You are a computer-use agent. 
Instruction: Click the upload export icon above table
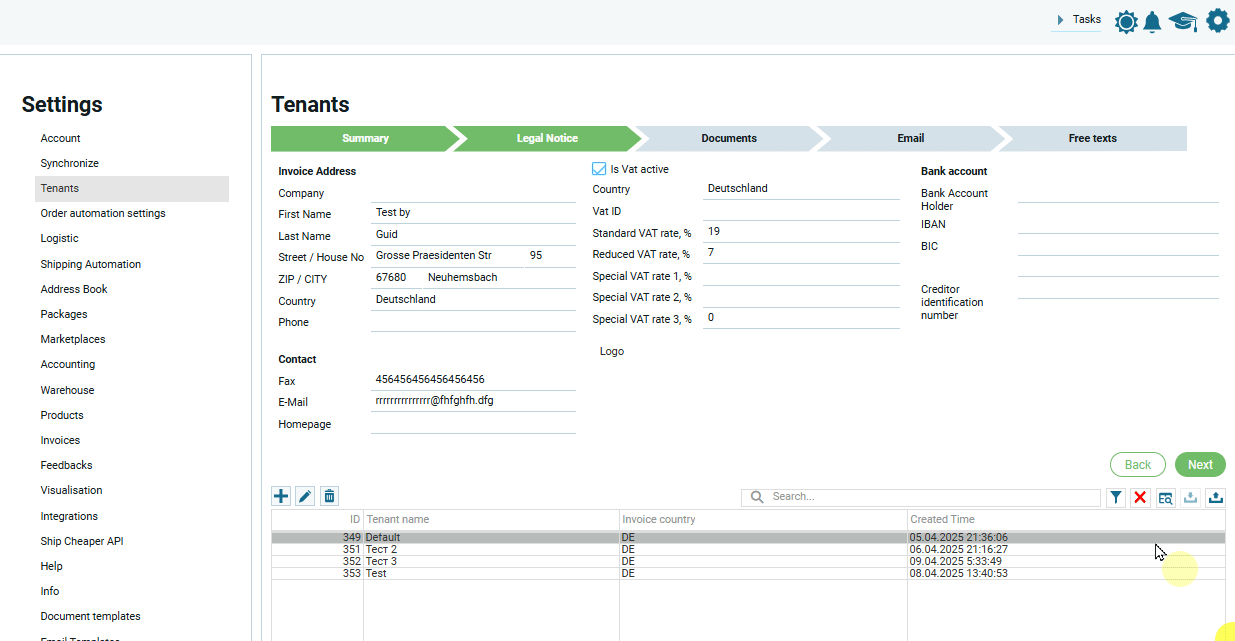coord(1215,497)
